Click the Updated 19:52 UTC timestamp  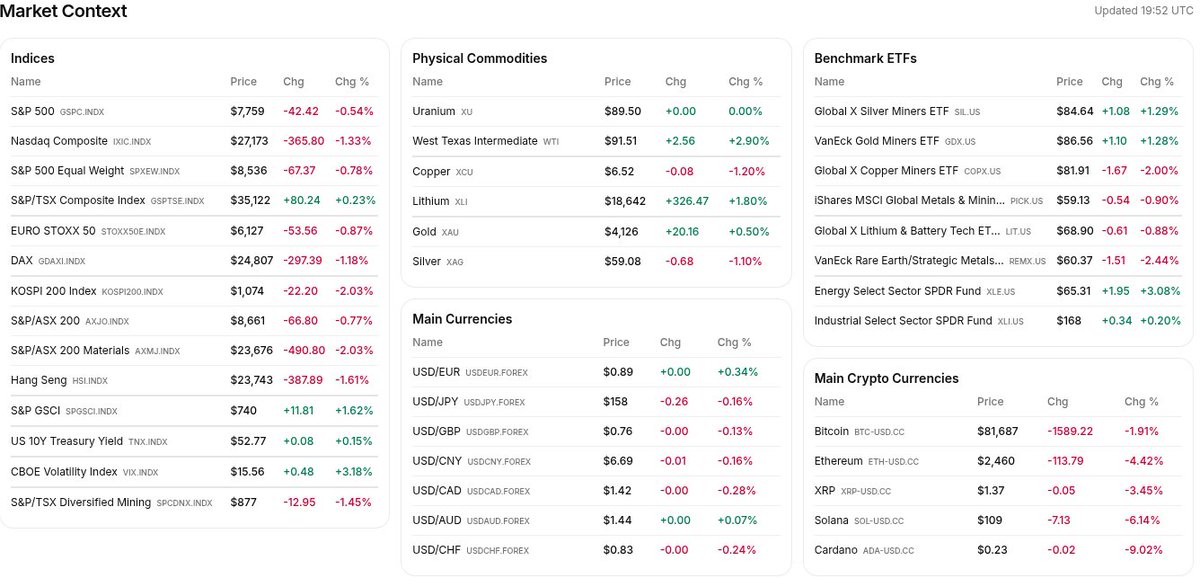click(x=1144, y=11)
